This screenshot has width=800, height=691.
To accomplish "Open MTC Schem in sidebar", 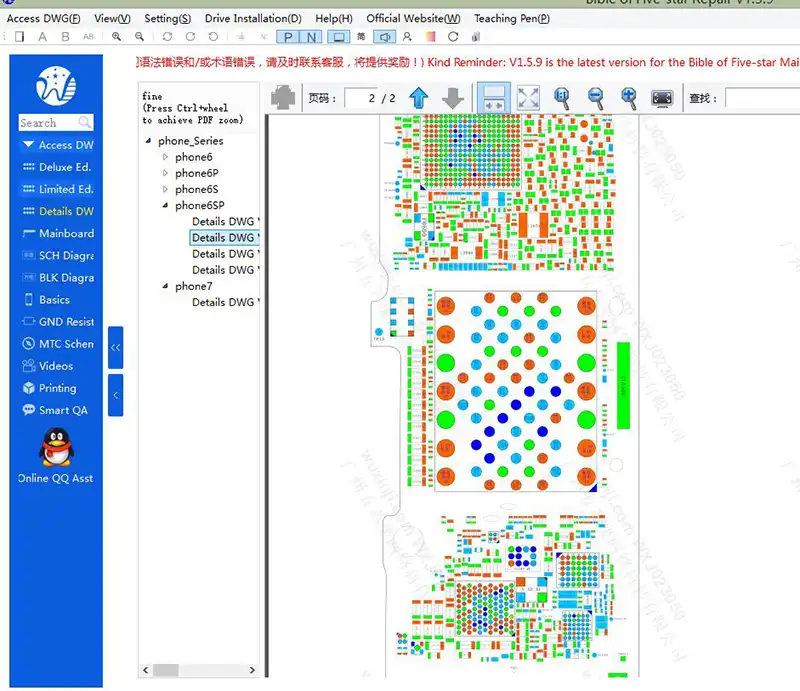I will coord(58,344).
